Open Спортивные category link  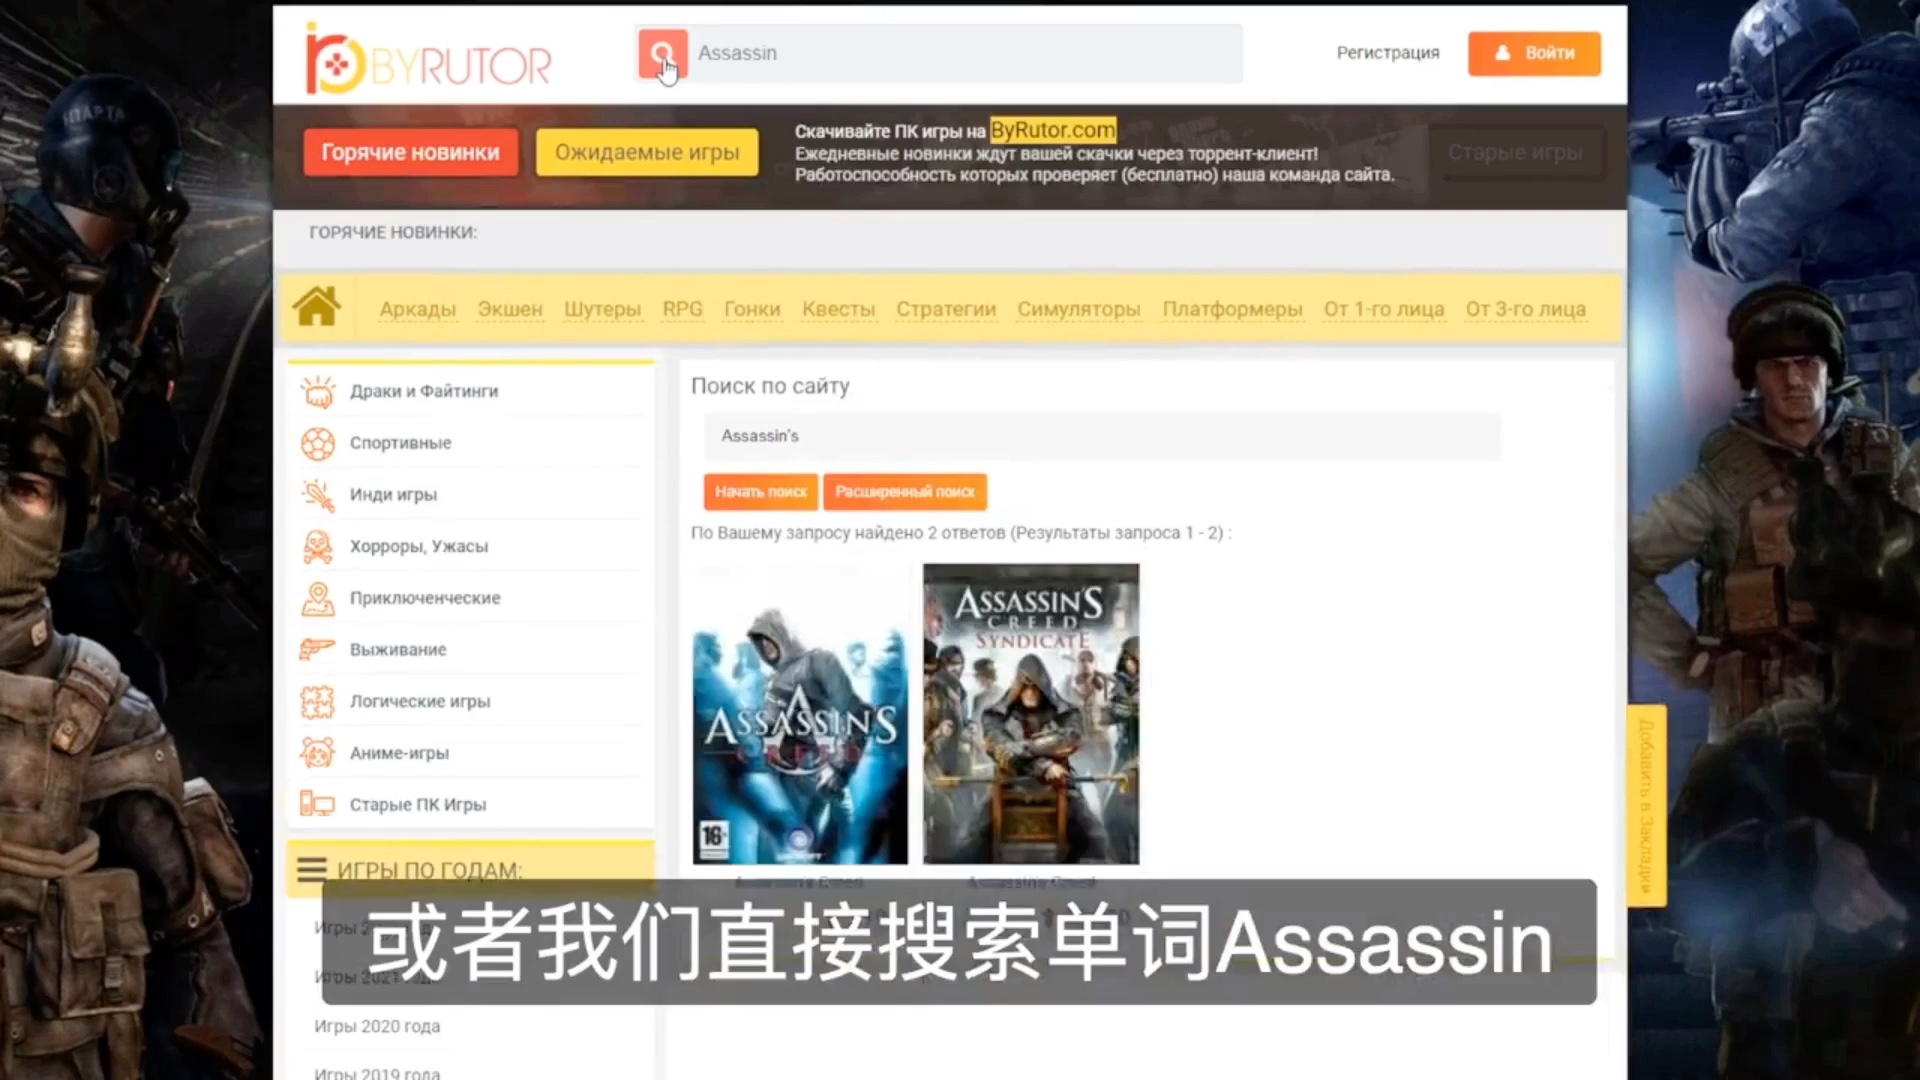400,443
